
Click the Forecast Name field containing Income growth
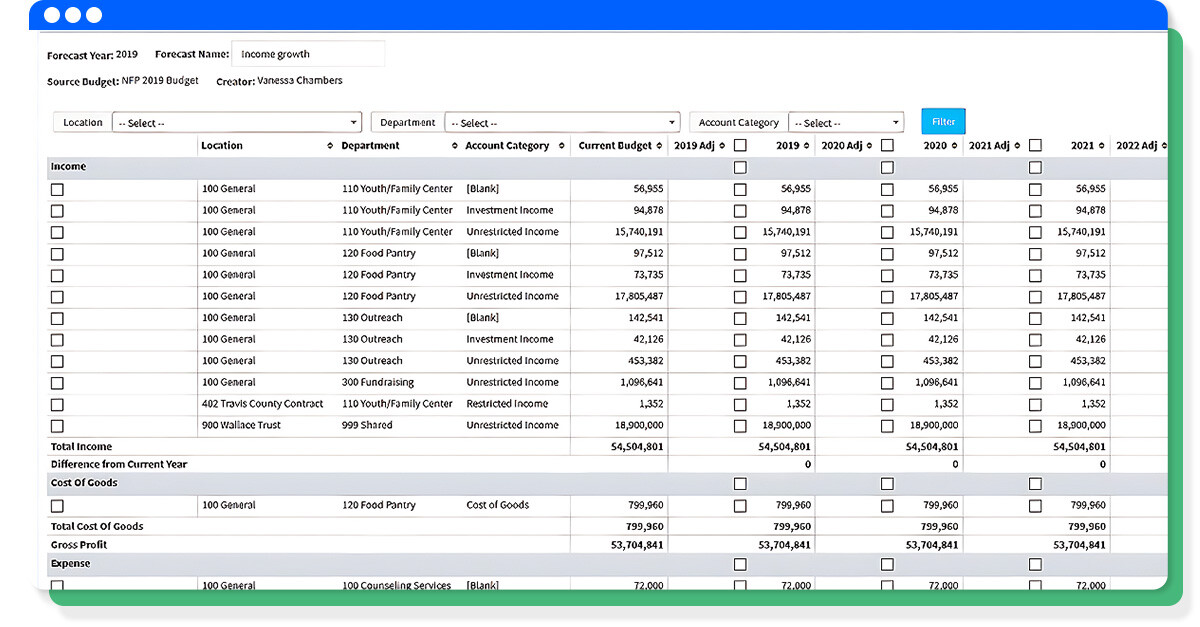click(x=308, y=54)
